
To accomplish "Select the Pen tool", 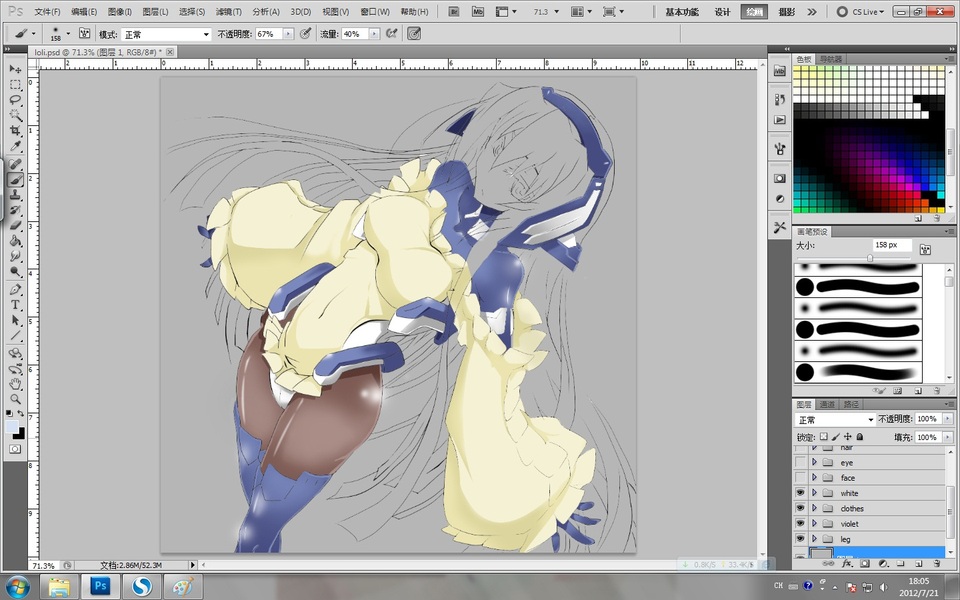I will coord(15,290).
